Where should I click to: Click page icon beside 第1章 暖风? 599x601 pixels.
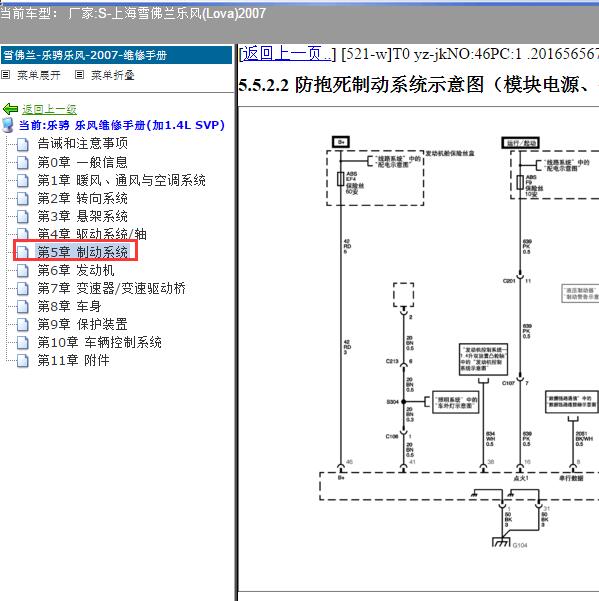[x=23, y=181]
